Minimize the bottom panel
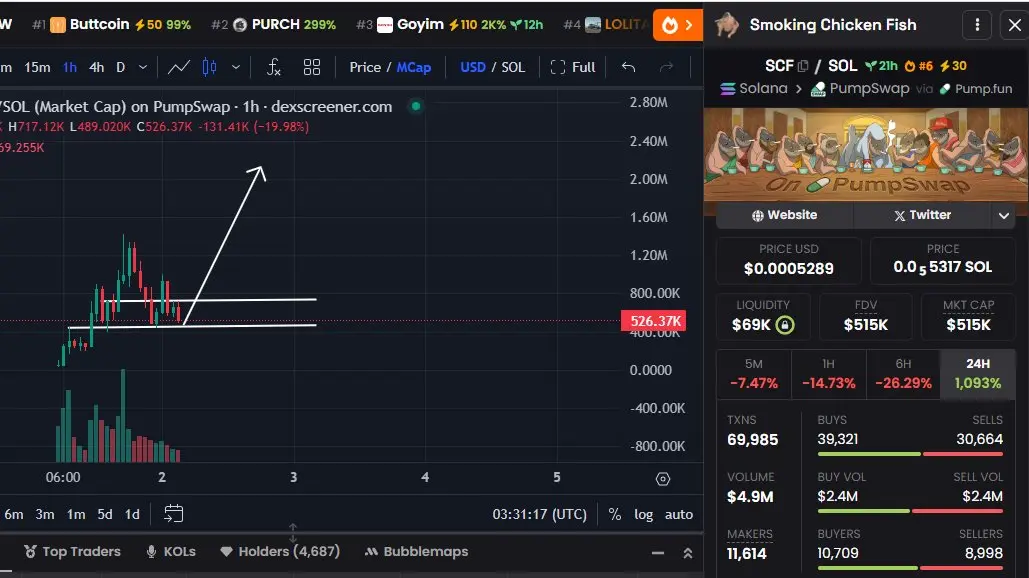The height and width of the screenshot is (578, 1029). point(658,553)
